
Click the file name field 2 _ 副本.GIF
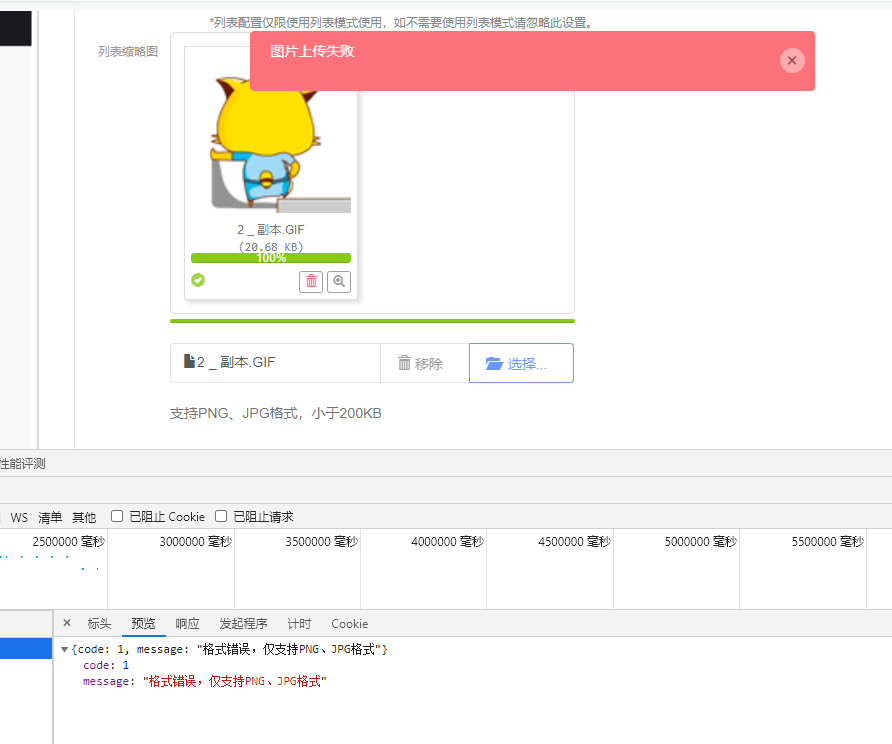click(275, 363)
